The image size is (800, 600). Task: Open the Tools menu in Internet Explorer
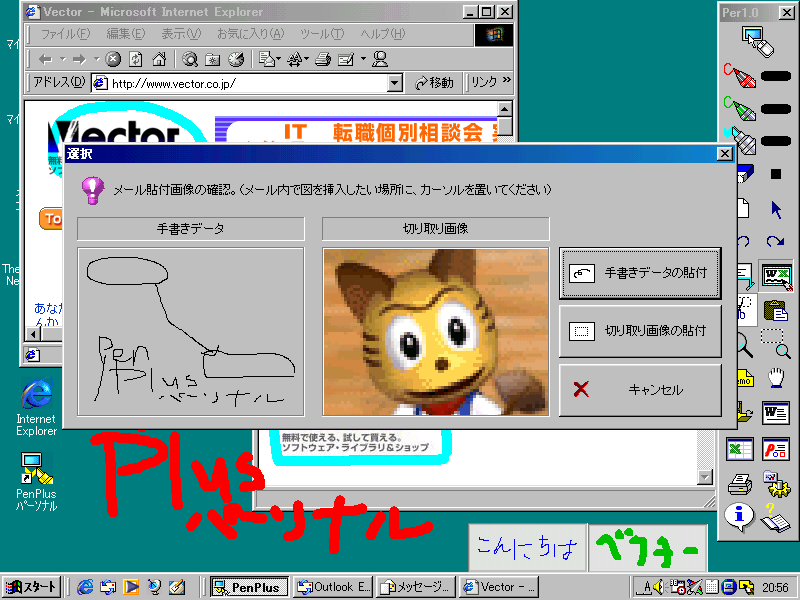[x=322, y=34]
